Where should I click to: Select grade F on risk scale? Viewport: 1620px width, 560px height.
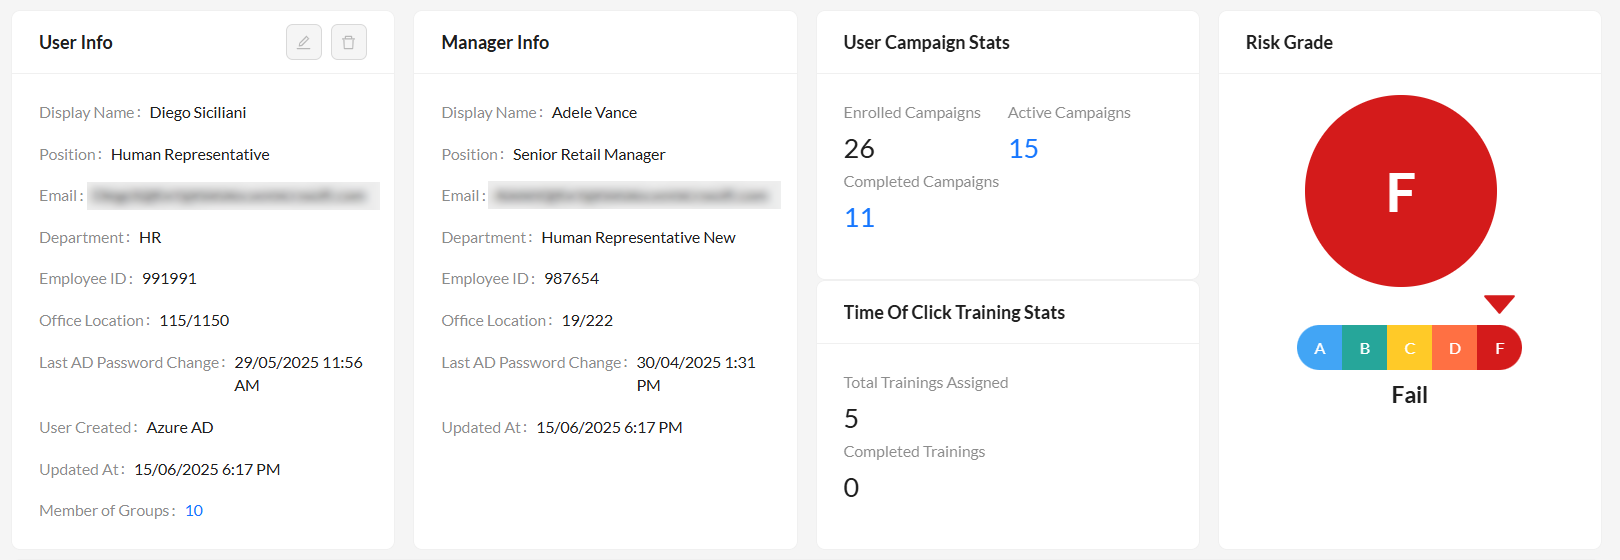(1499, 348)
